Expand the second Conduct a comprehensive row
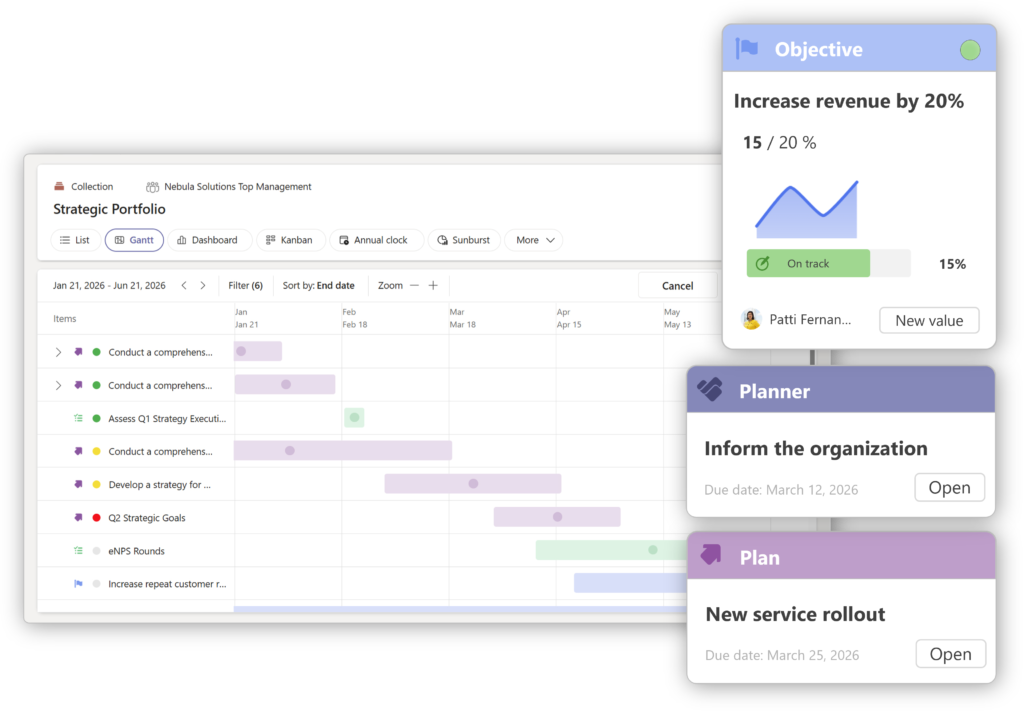 pos(58,385)
